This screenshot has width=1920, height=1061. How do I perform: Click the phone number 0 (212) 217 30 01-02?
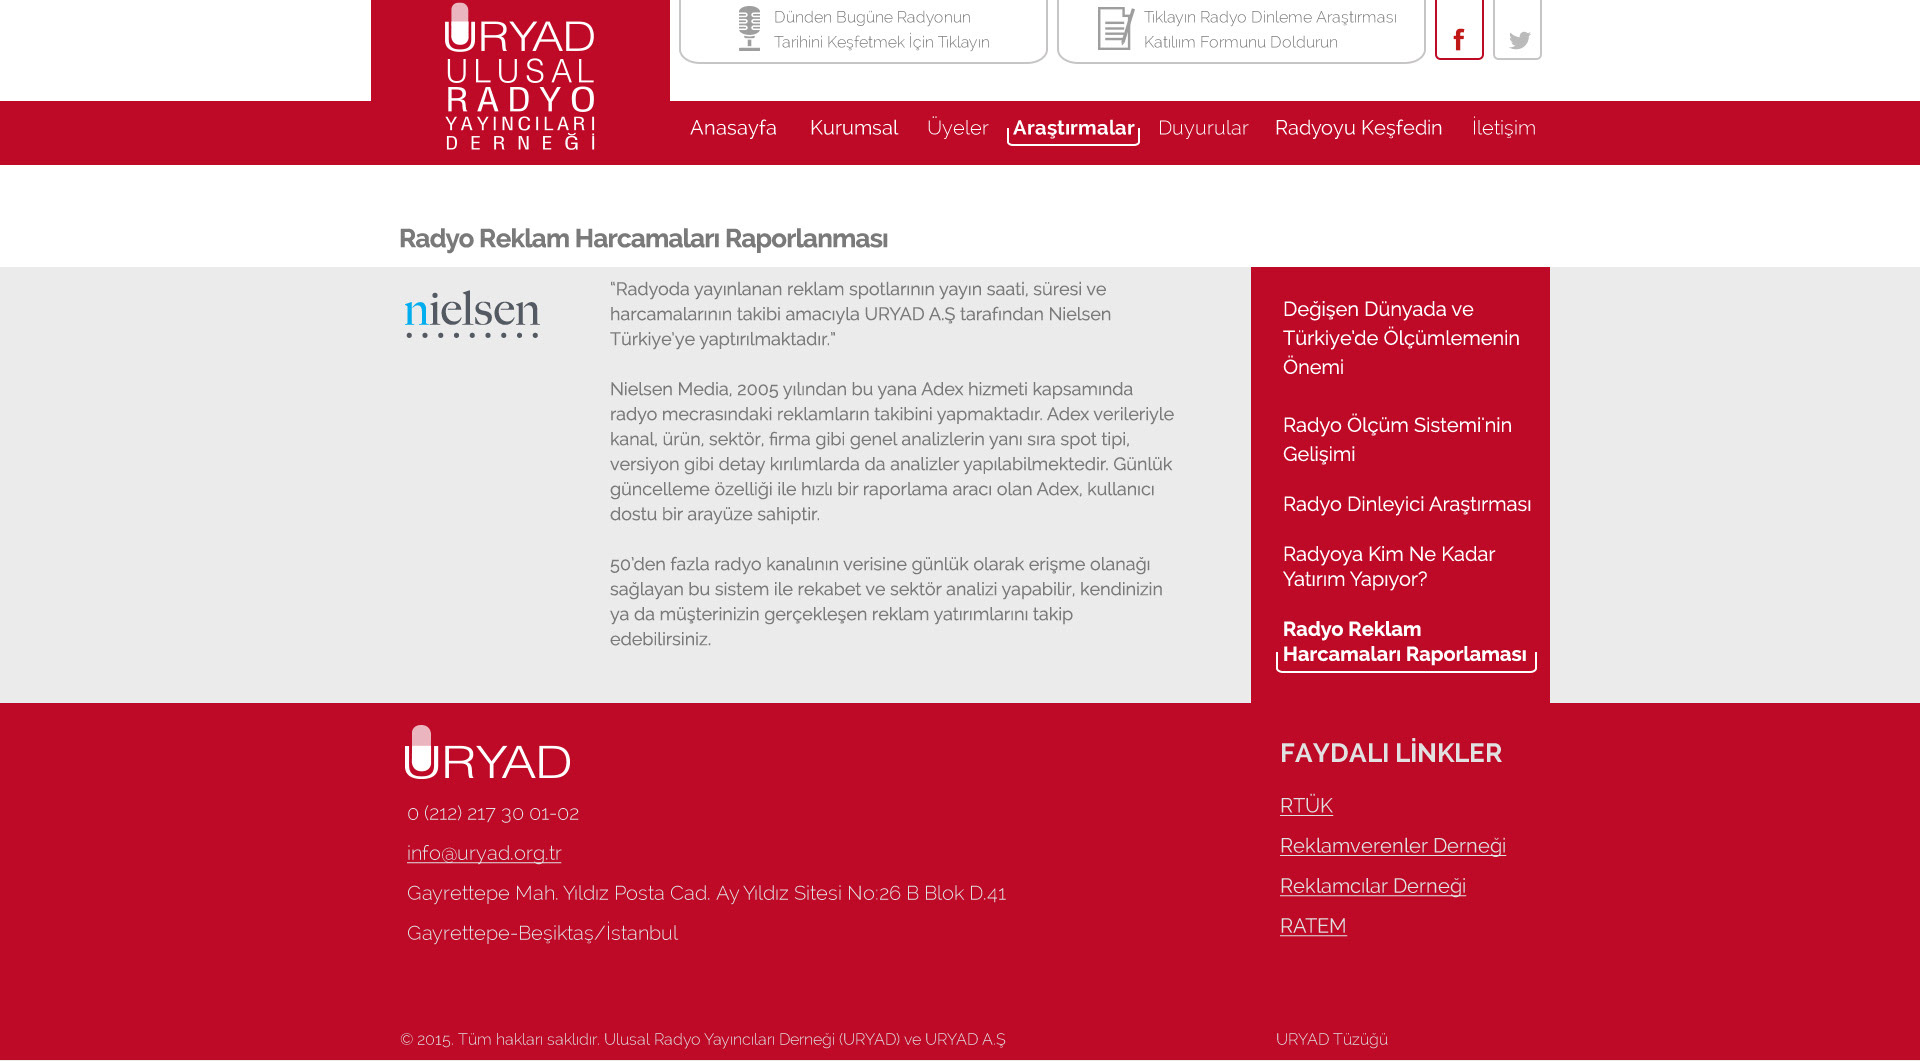pyautogui.click(x=493, y=813)
